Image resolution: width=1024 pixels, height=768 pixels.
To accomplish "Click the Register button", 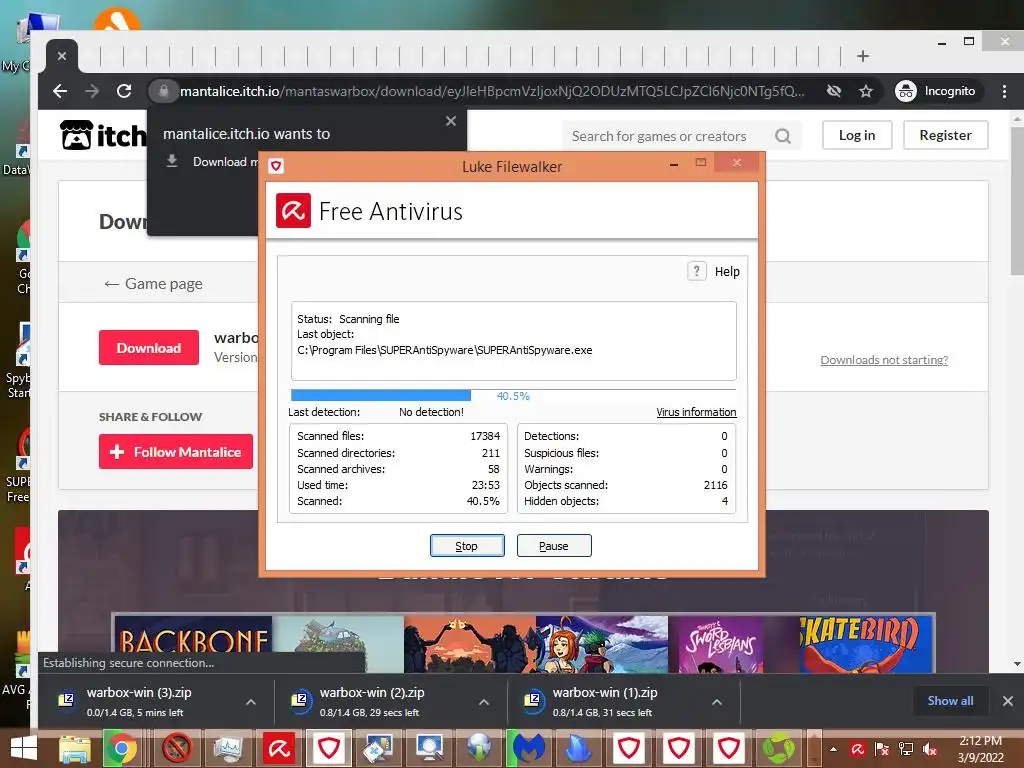I will coord(945,135).
